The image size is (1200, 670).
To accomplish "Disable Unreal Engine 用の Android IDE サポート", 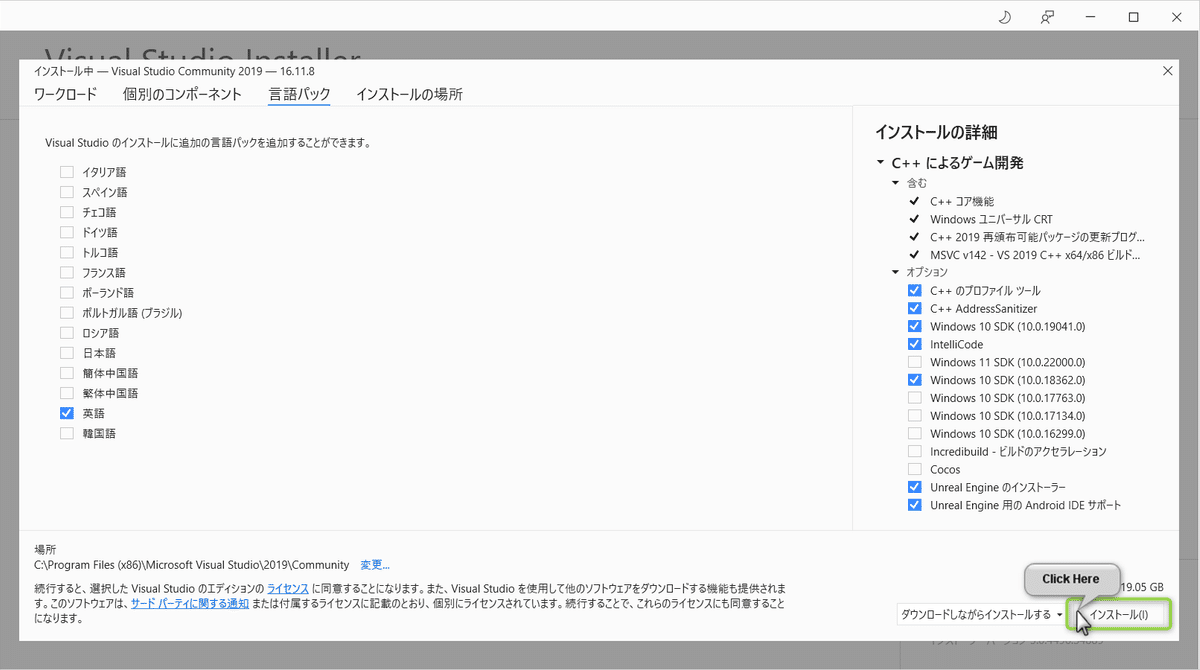I will [914, 505].
